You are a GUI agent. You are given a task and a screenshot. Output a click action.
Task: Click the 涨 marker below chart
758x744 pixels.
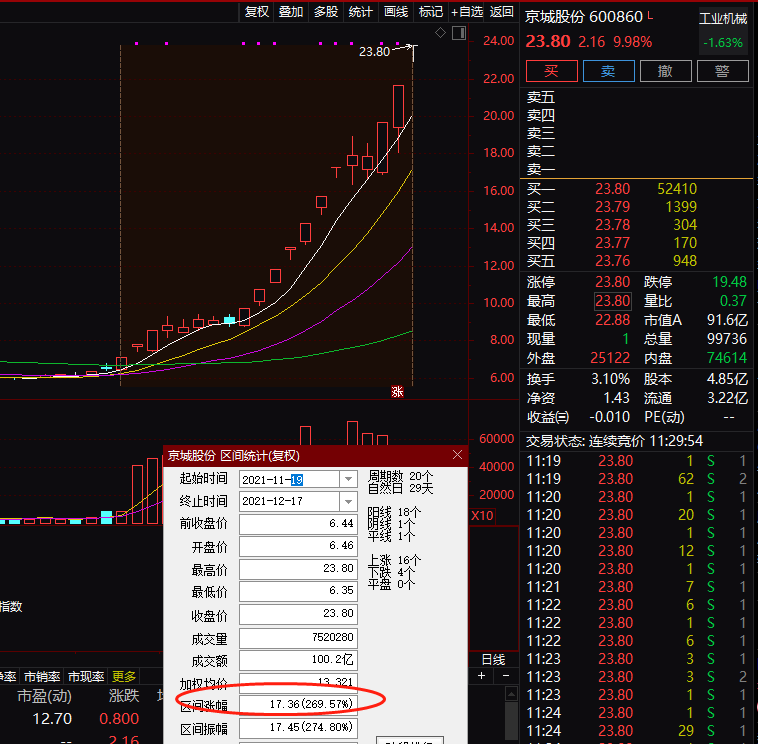click(397, 392)
